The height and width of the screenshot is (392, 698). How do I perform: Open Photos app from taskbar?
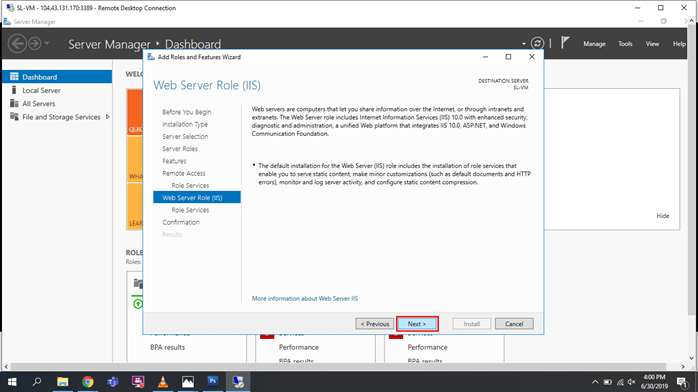coord(188,382)
